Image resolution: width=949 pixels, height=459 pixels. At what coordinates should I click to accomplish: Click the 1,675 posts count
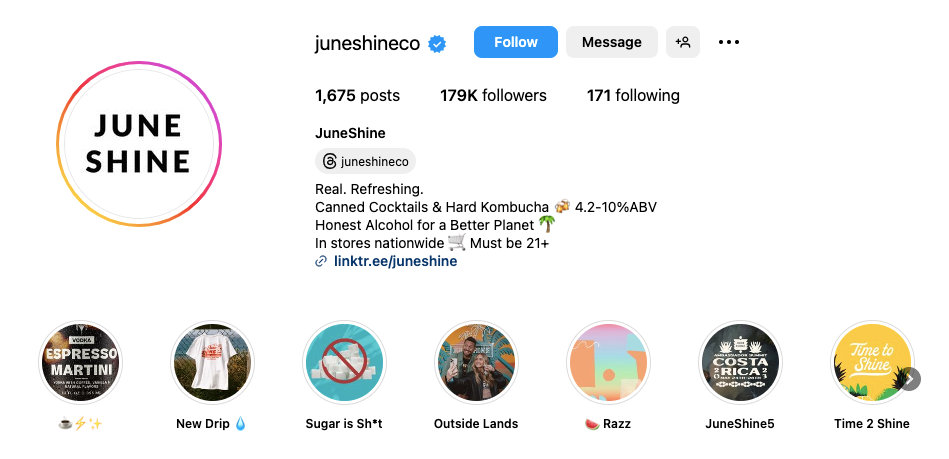tap(357, 96)
